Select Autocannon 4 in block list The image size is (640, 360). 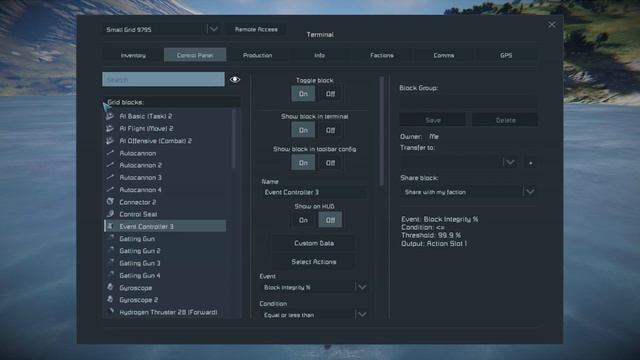tap(165, 190)
